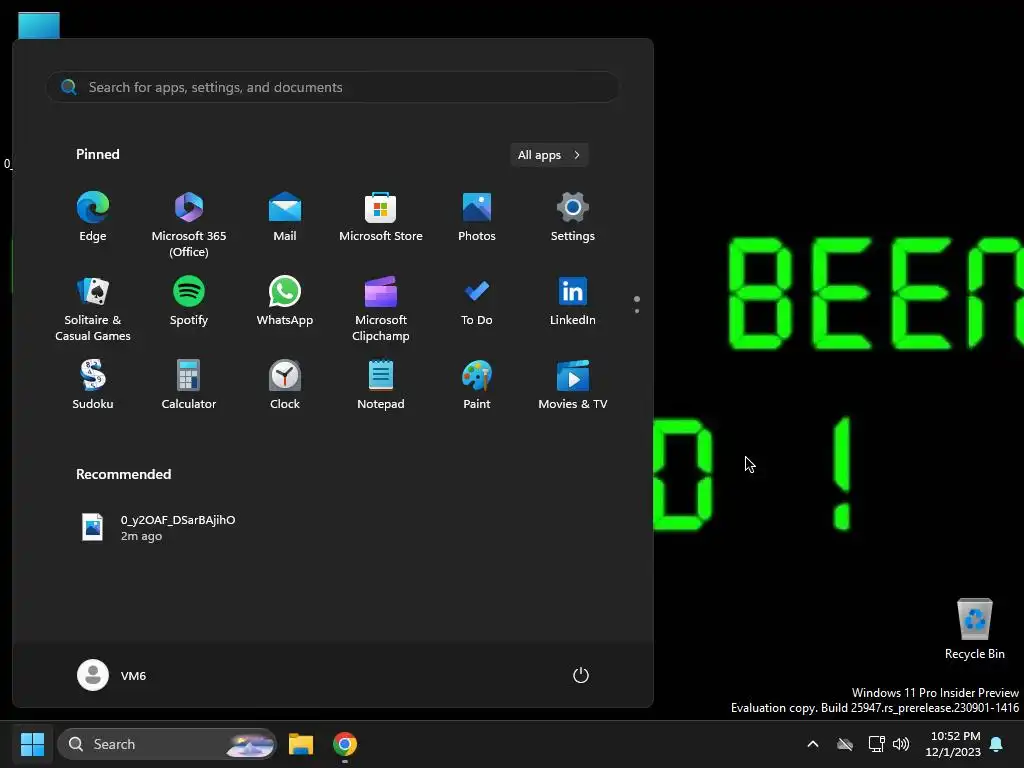Switch to Google Chrome on the taskbar
Image resolution: width=1024 pixels, height=768 pixels.
click(x=345, y=744)
